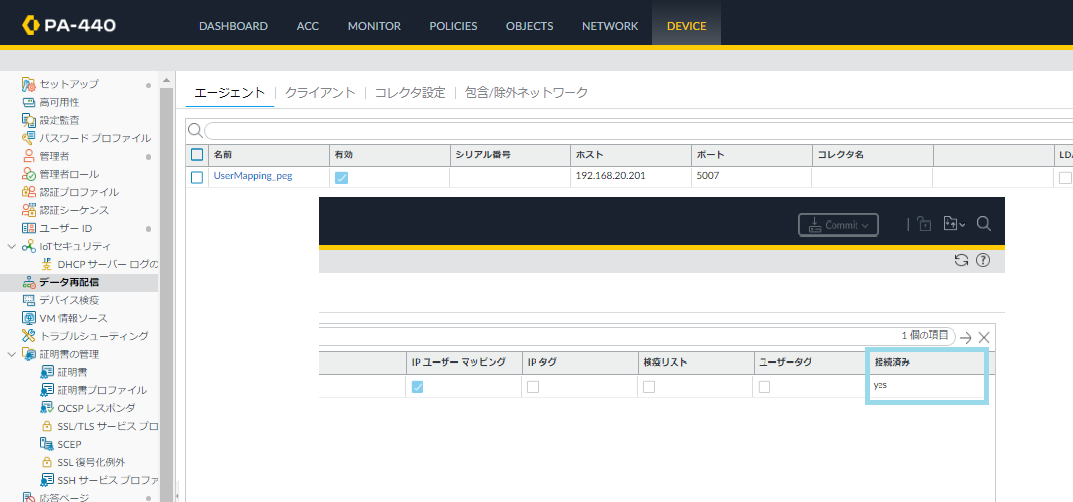Click the agent search input field
1073x502 pixels.
point(638,131)
